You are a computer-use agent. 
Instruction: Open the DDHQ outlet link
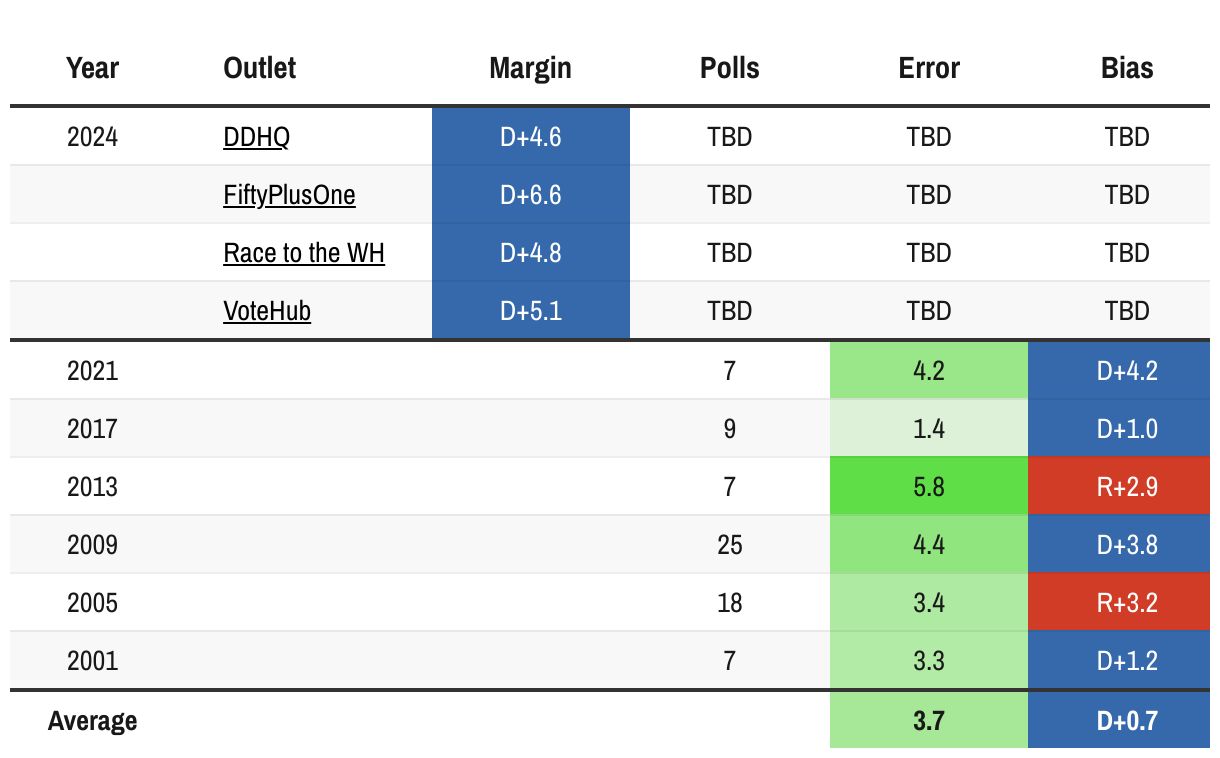[x=256, y=137]
